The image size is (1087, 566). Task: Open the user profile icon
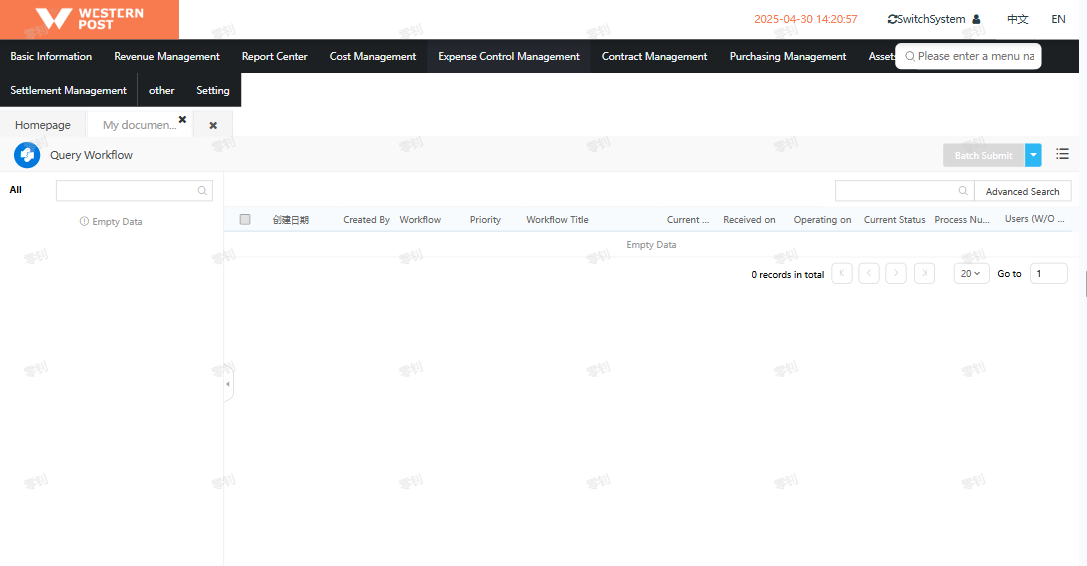pos(976,19)
